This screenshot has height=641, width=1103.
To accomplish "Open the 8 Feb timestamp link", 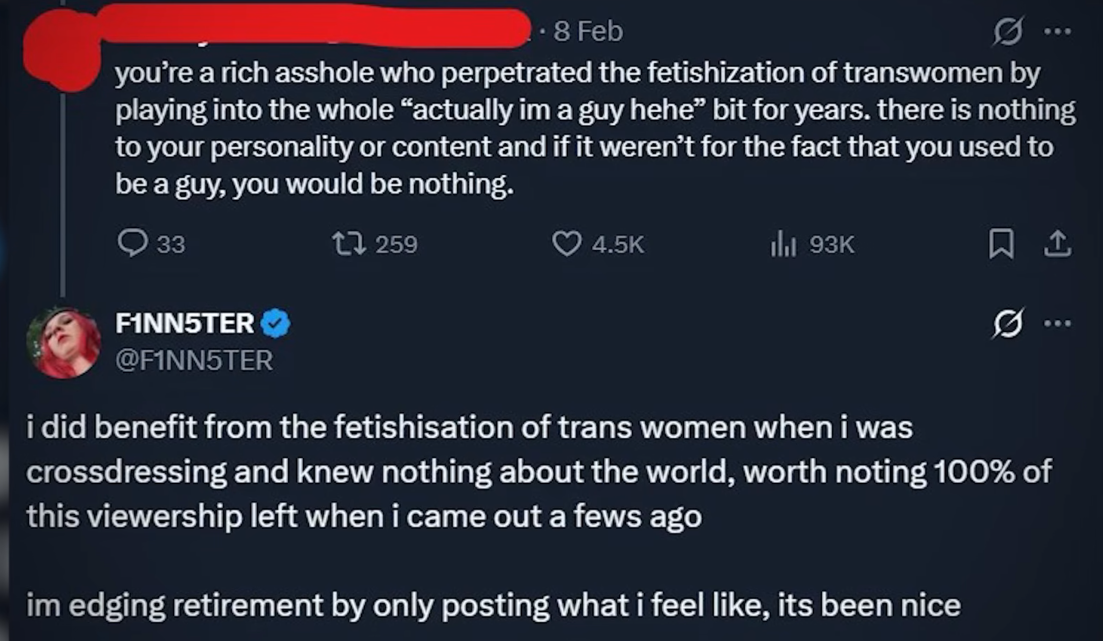I will [x=588, y=31].
